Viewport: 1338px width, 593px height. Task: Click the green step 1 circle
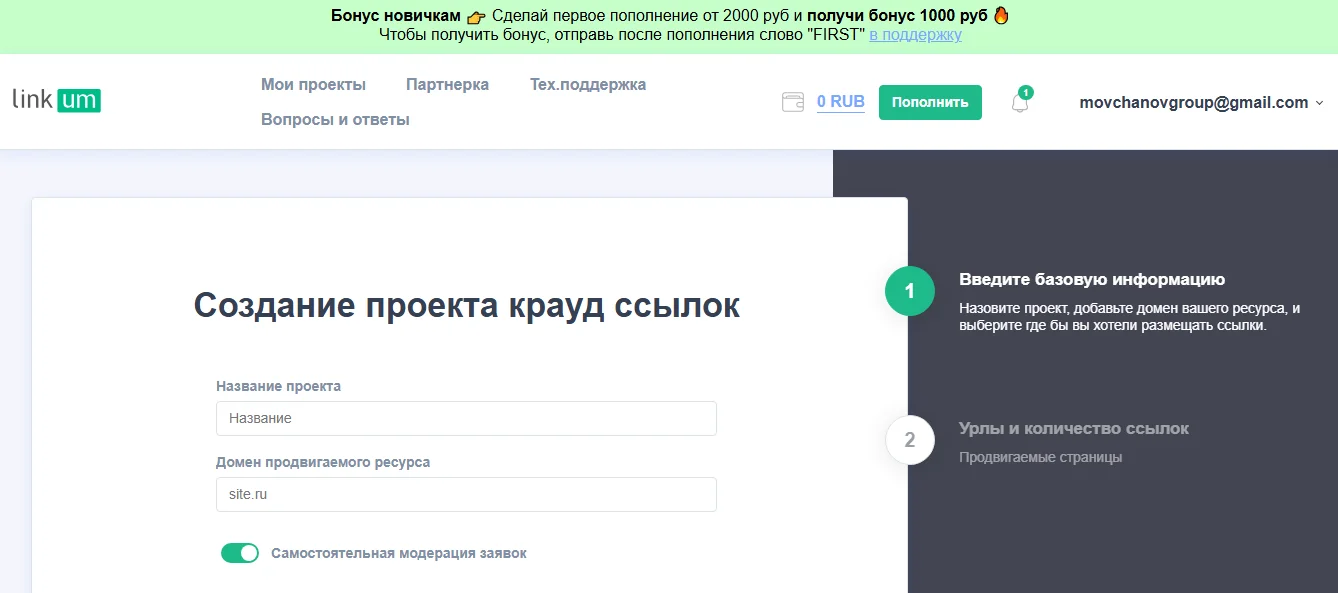click(909, 291)
